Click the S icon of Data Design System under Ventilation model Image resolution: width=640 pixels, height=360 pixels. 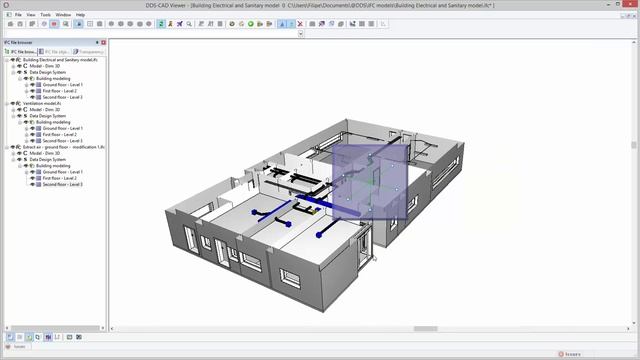coord(25,116)
